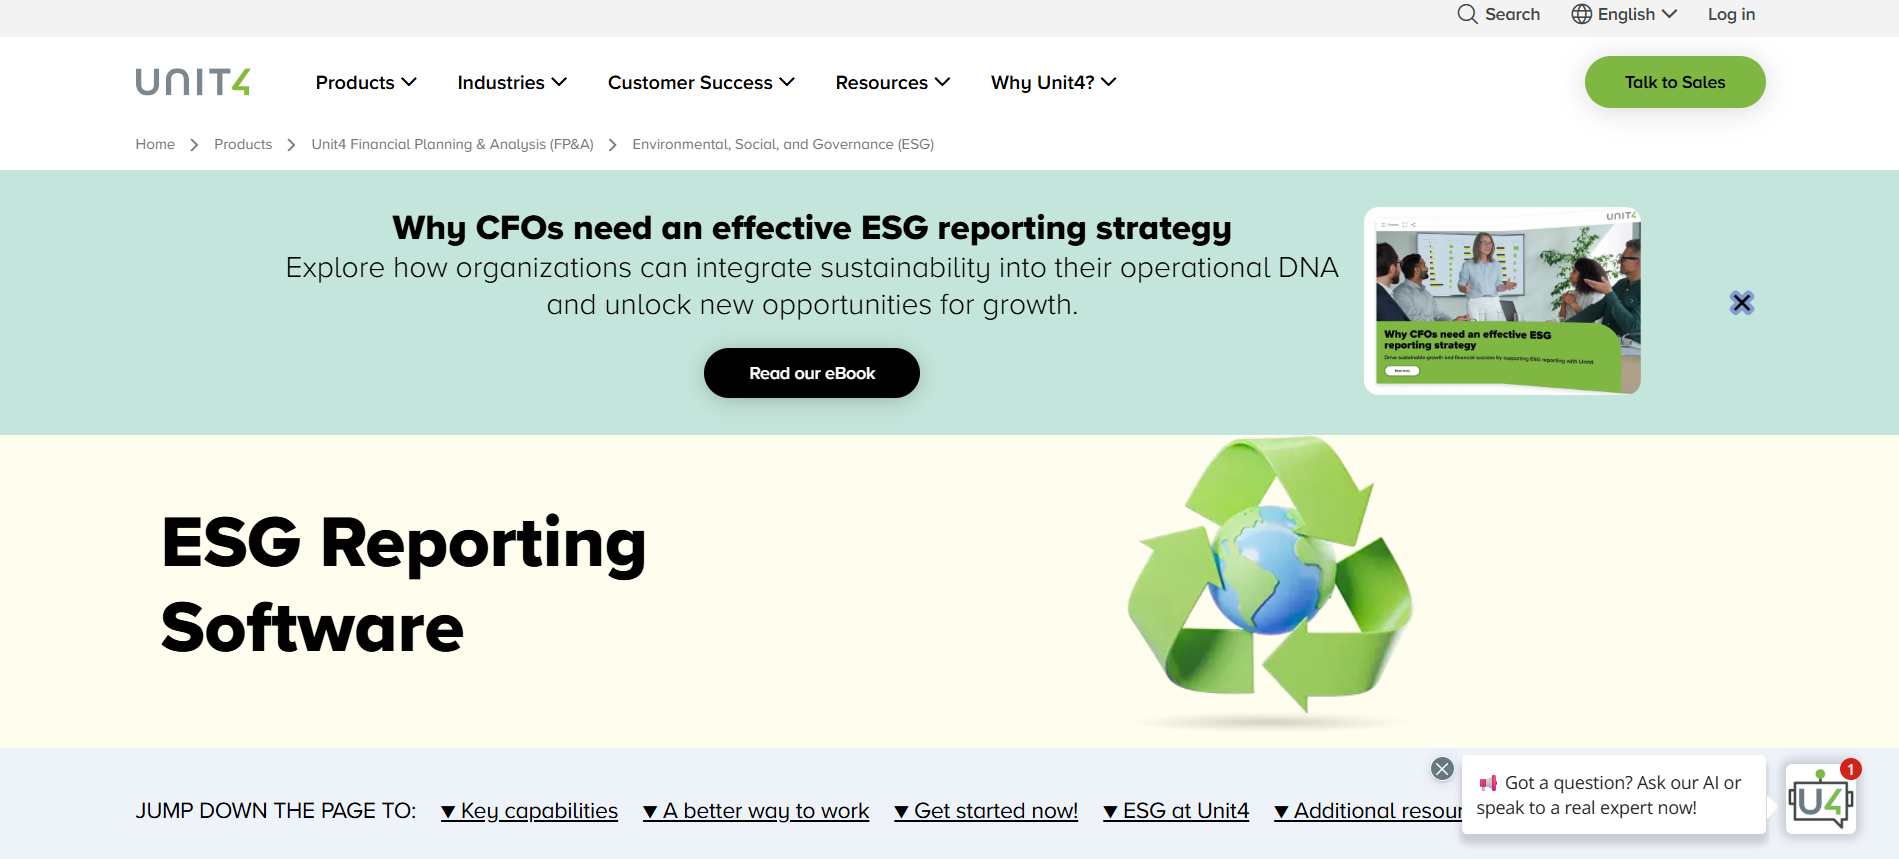Image resolution: width=1899 pixels, height=859 pixels.
Task: Click the chat question message text
Action: [x=1608, y=795]
